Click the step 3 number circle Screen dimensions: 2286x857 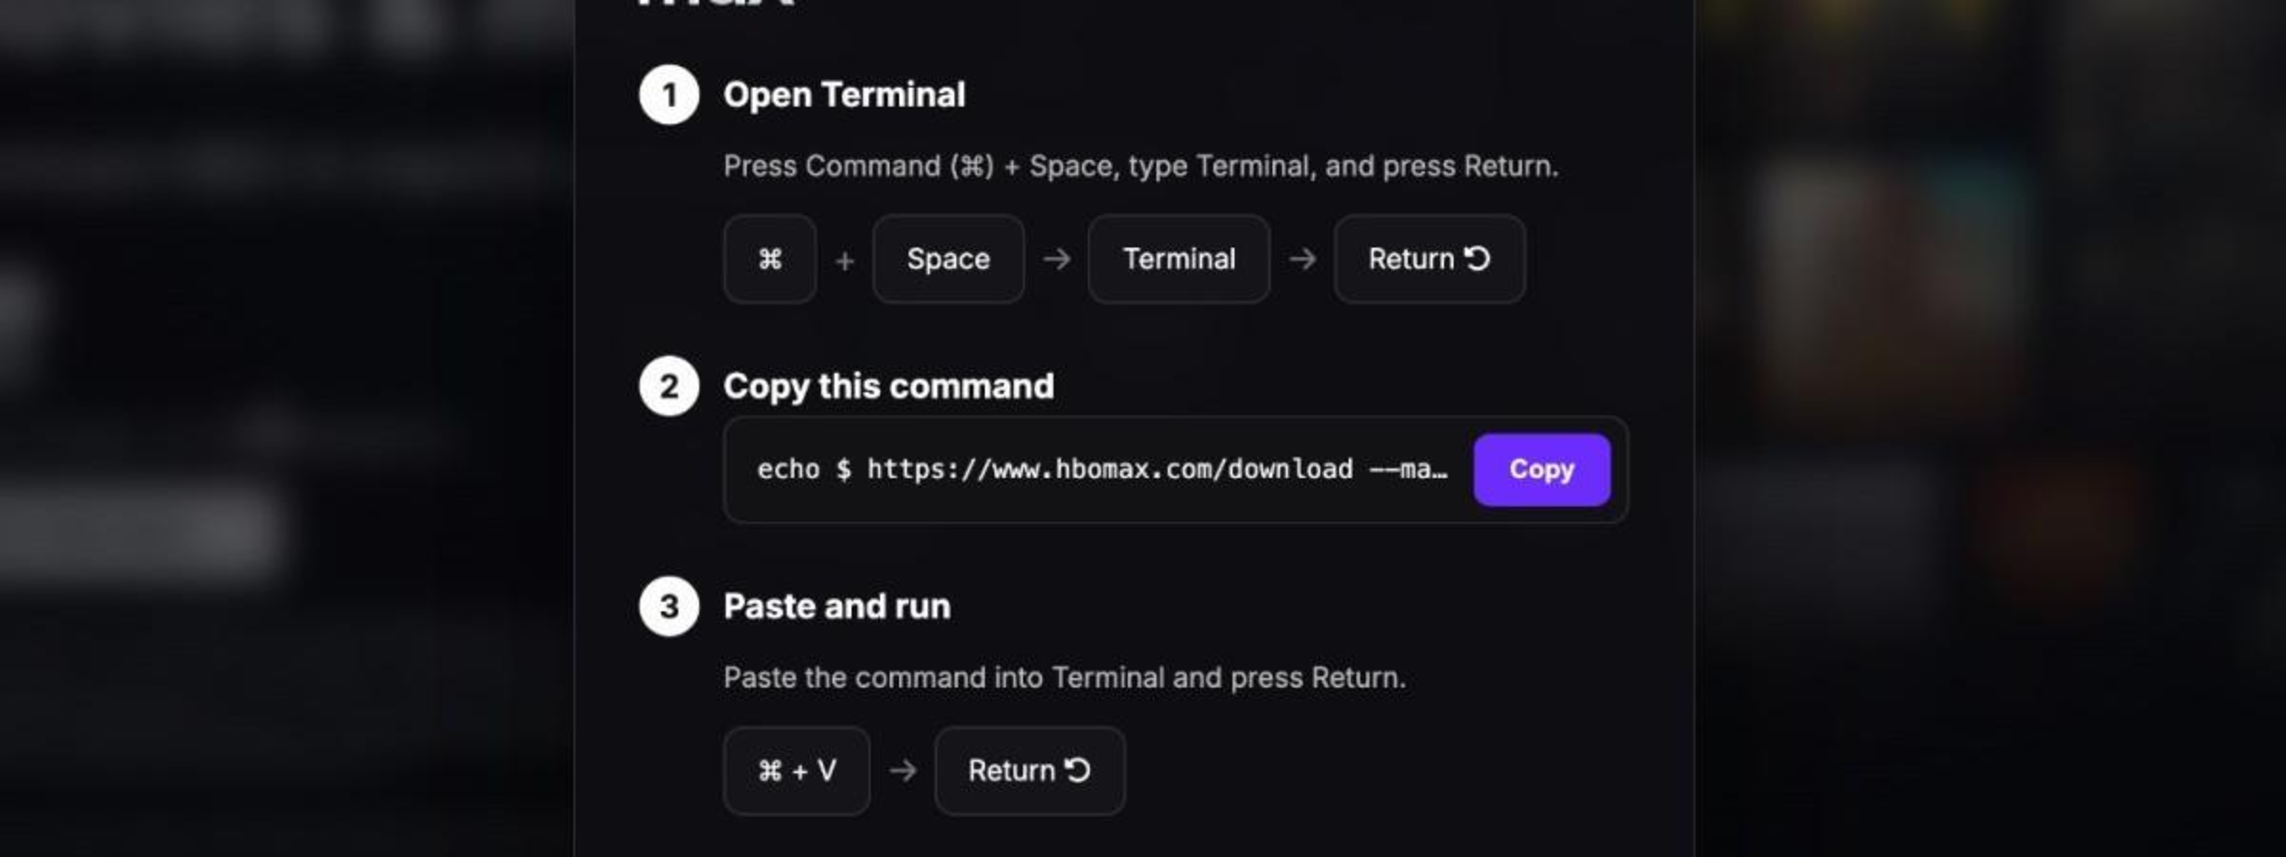click(x=669, y=606)
